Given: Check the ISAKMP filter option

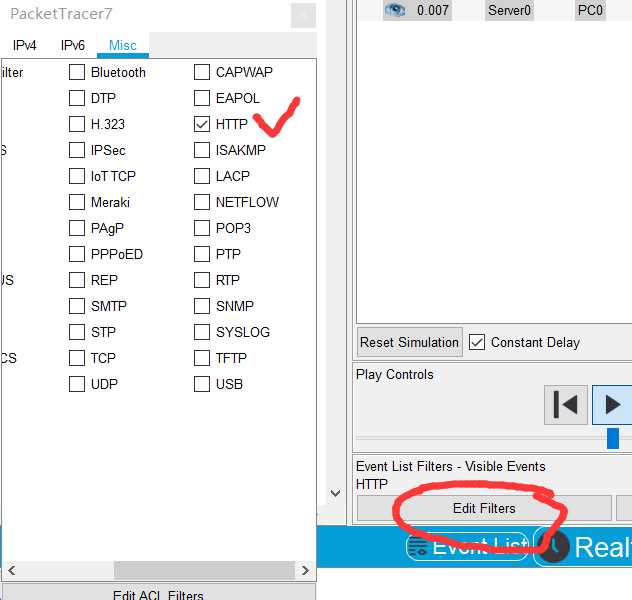Looking at the screenshot, I should click(202, 150).
